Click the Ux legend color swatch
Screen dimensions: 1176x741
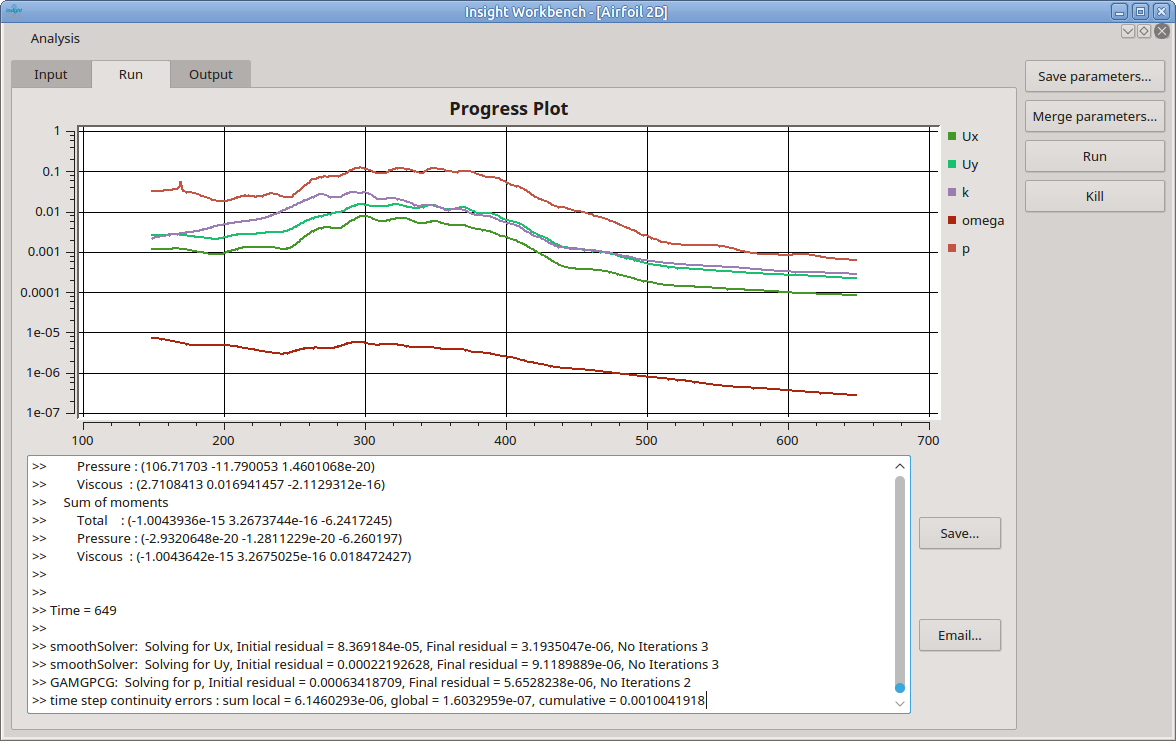click(x=952, y=136)
